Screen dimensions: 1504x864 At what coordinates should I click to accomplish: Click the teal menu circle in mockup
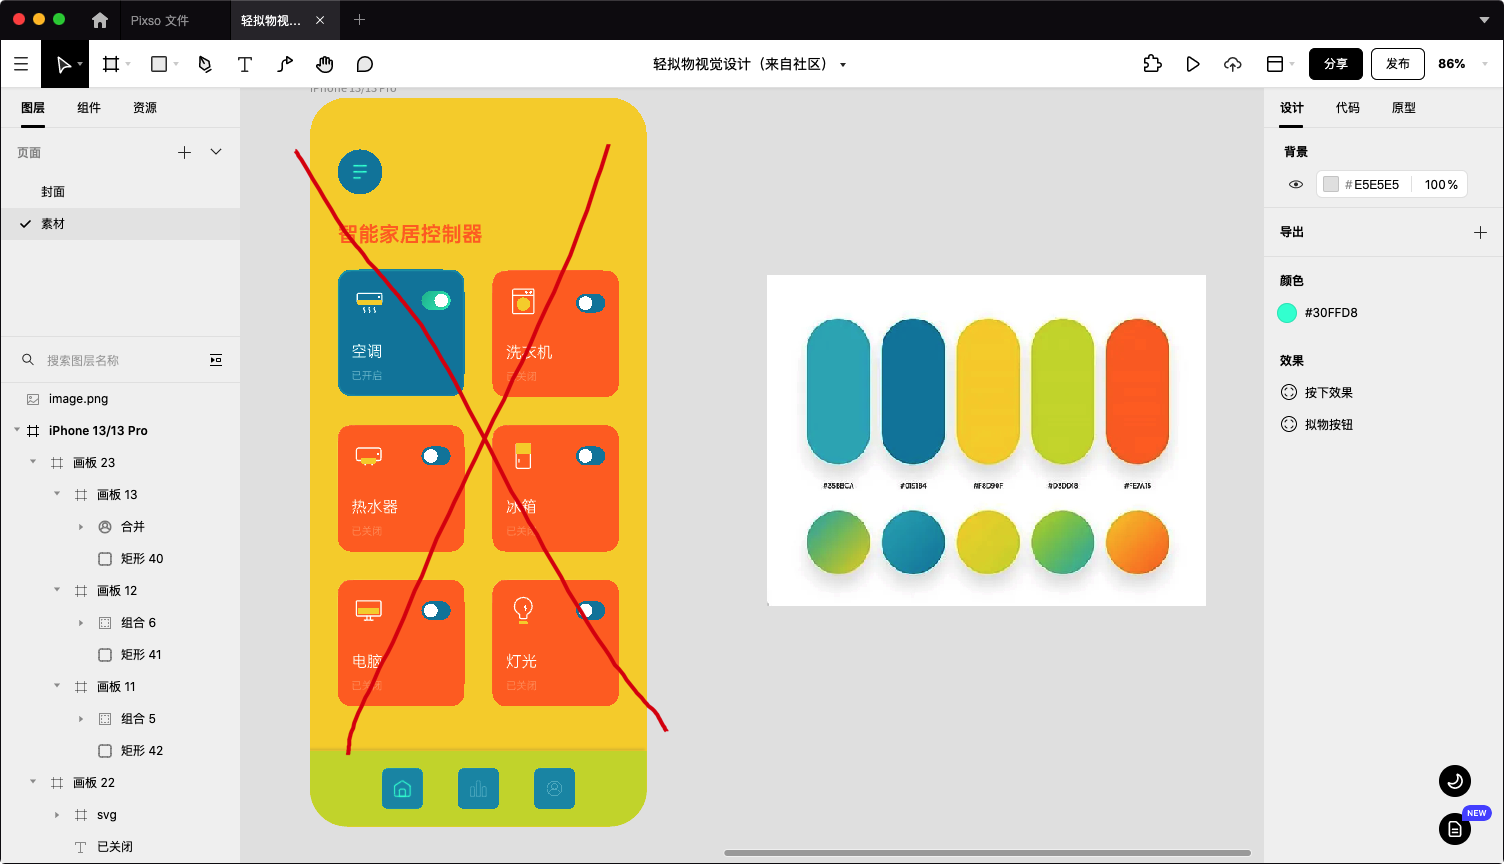pyautogui.click(x=360, y=172)
